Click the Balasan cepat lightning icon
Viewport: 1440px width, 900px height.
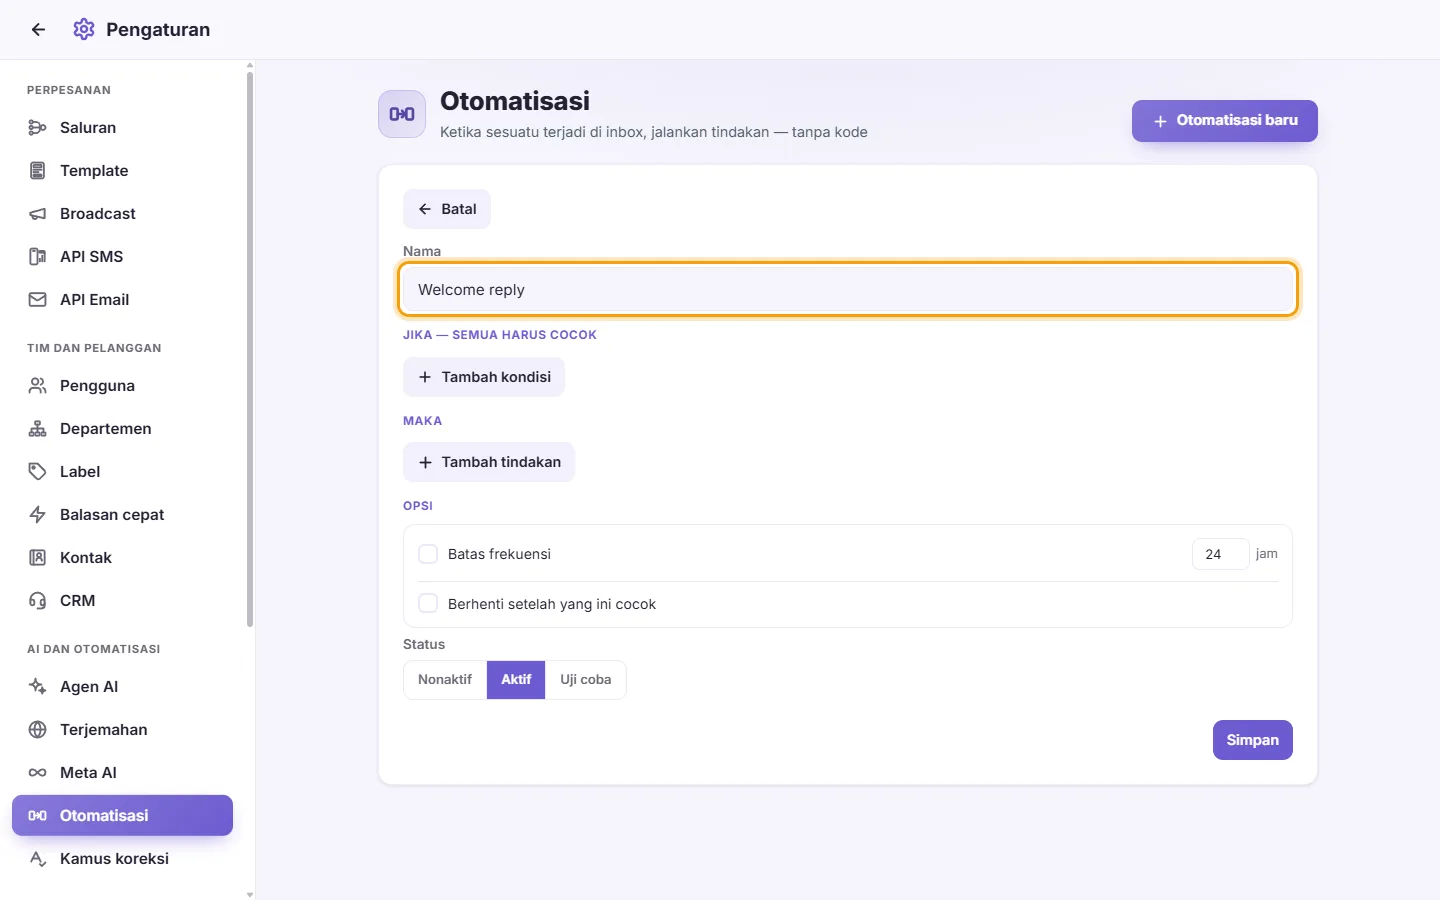(x=38, y=515)
